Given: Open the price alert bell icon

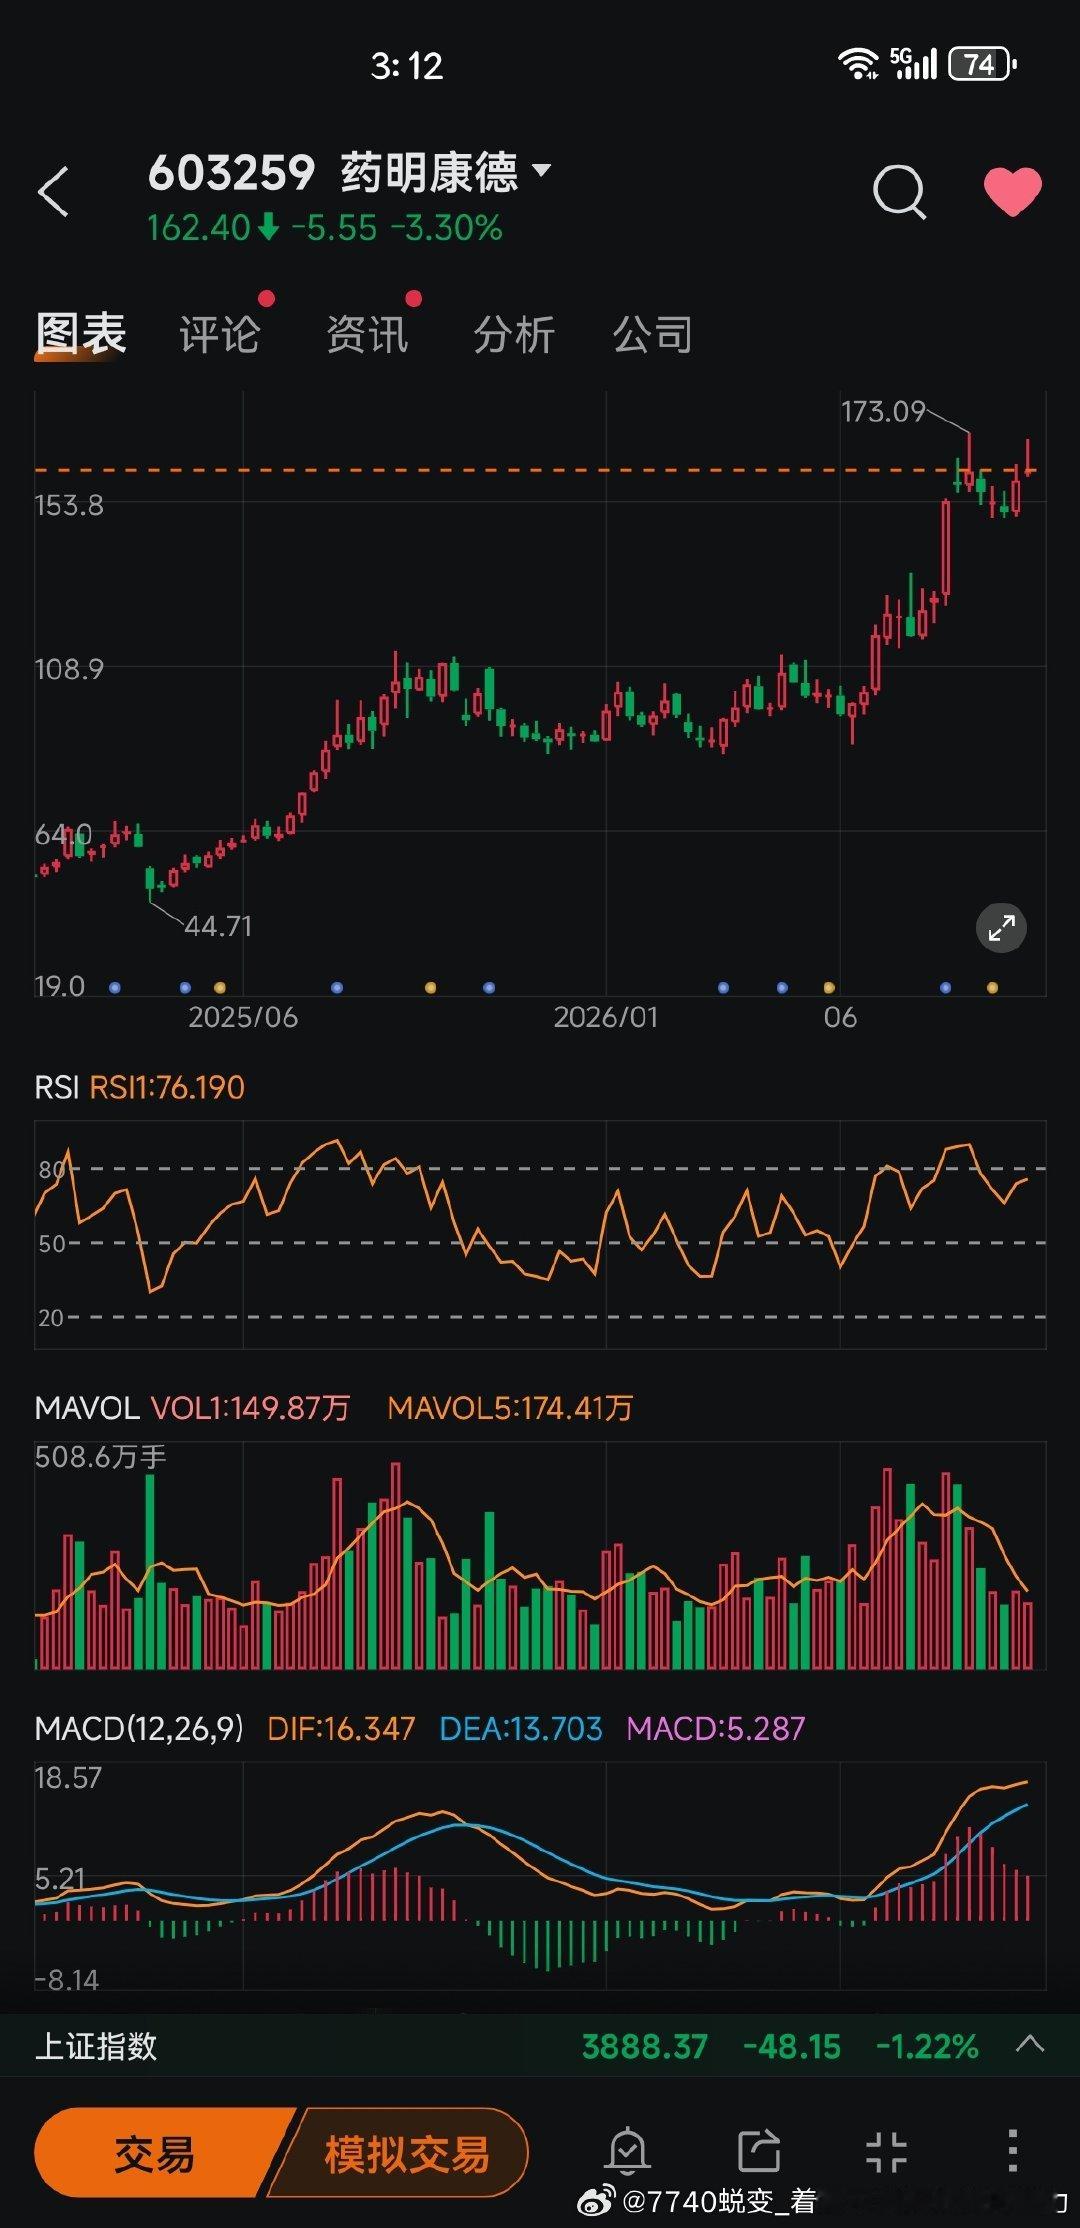Looking at the screenshot, I should coord(628,2151).
